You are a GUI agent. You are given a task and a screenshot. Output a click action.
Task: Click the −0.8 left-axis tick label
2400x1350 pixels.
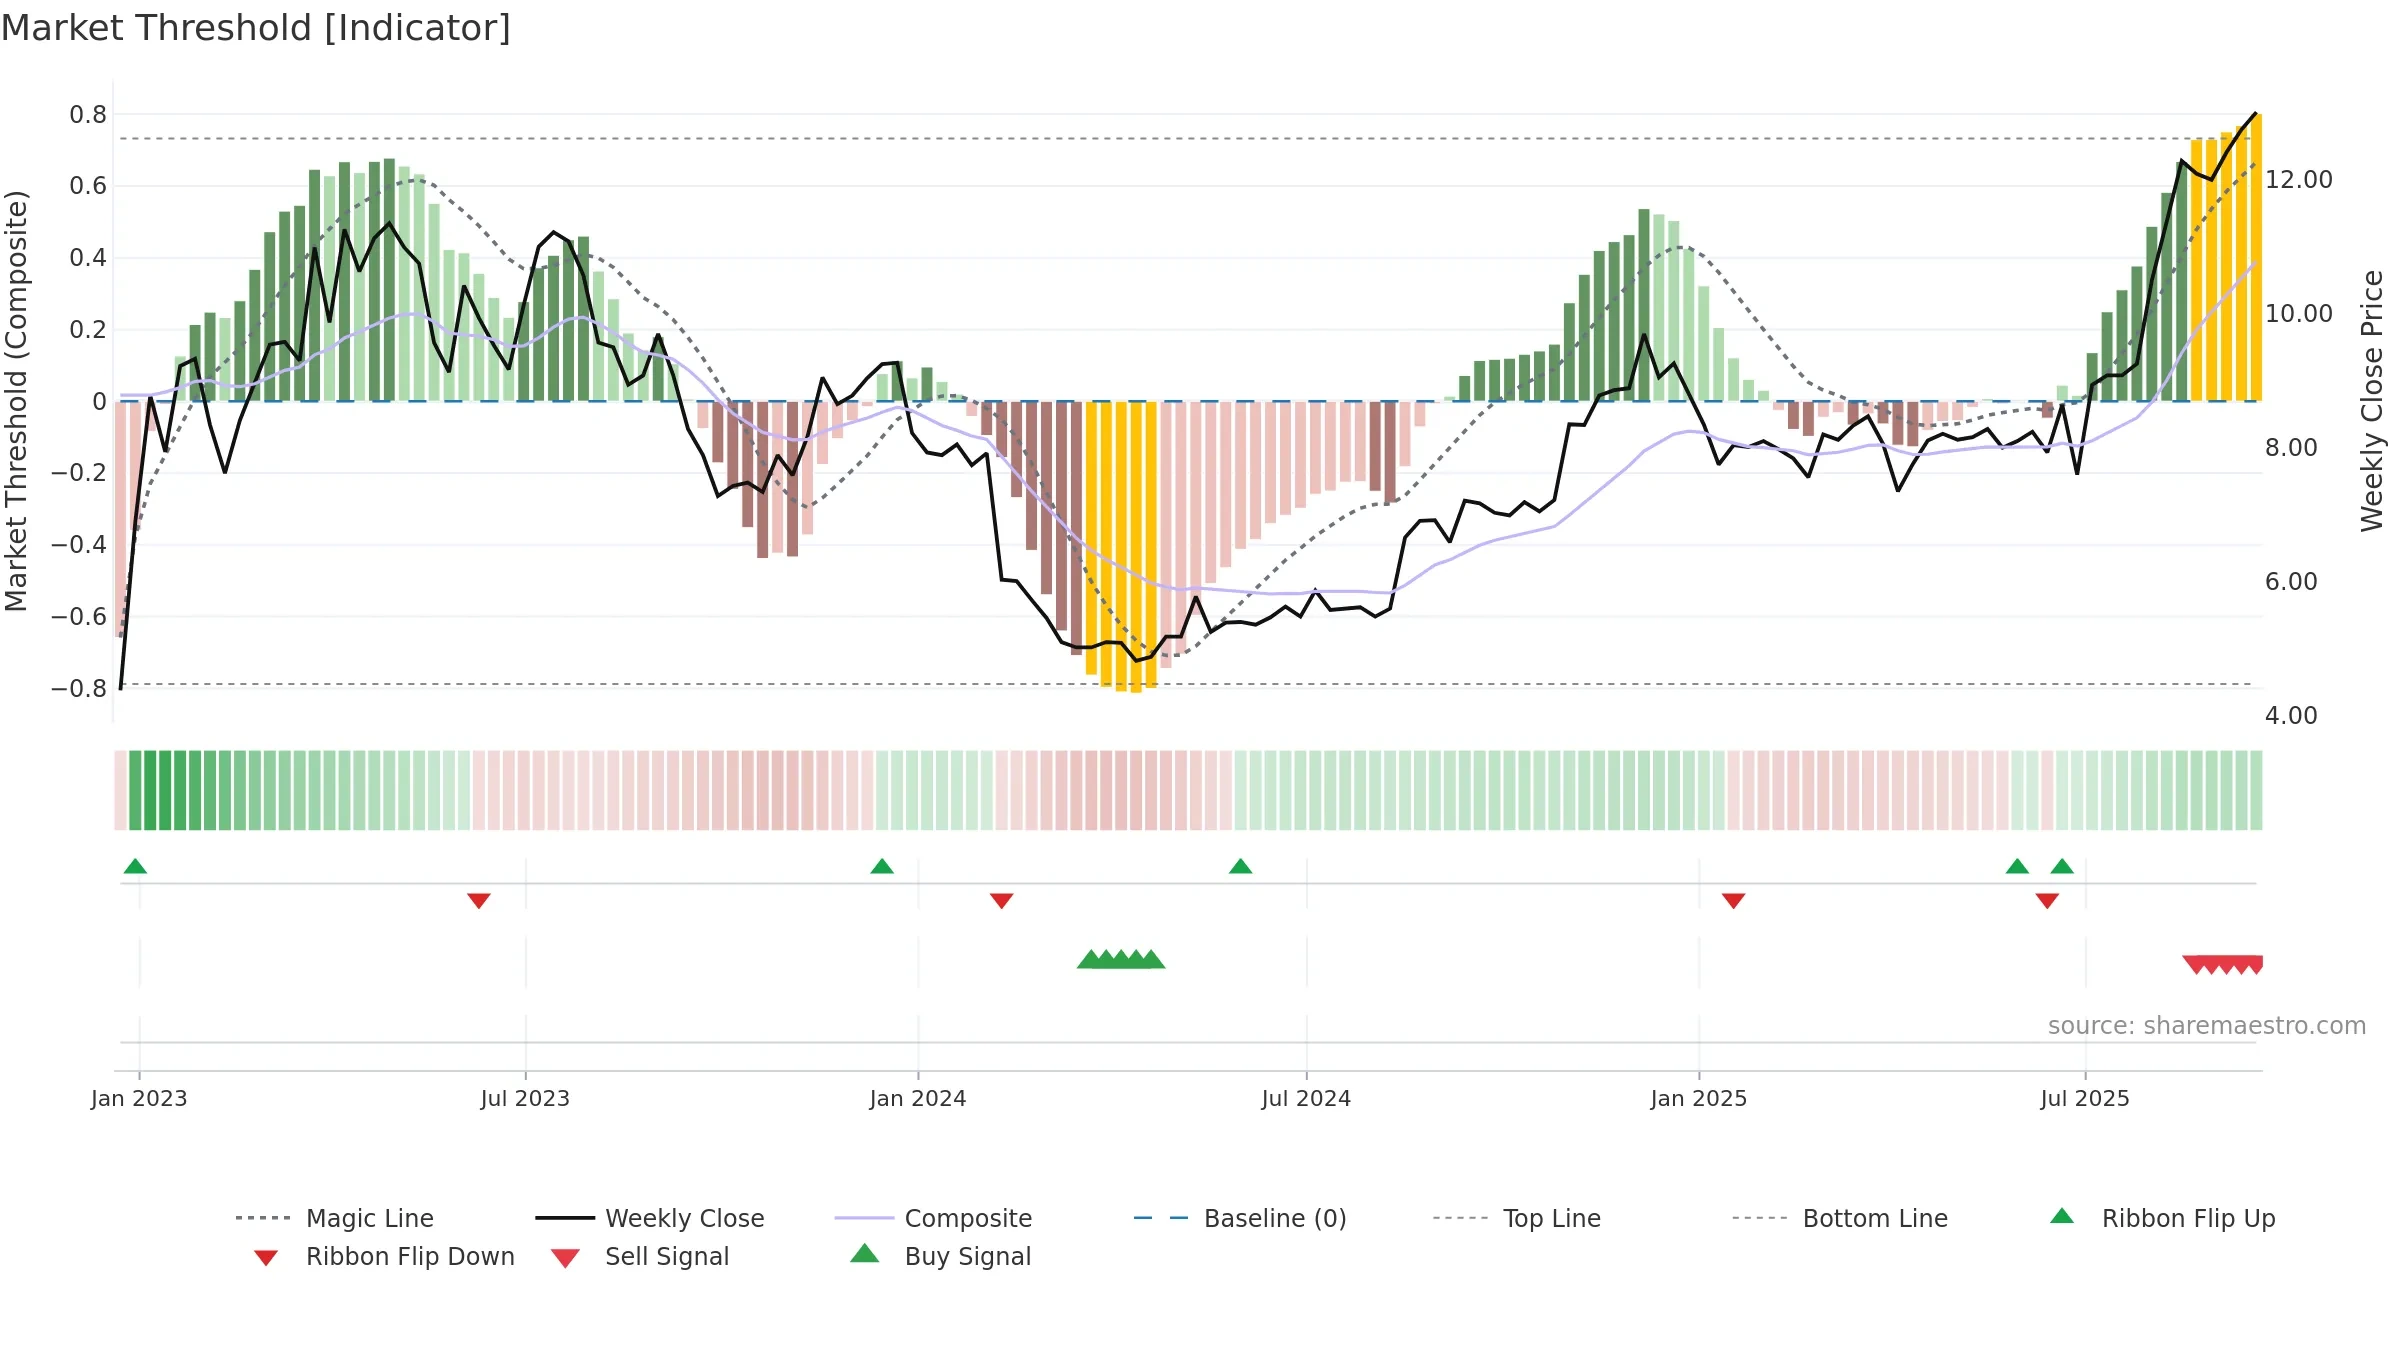pos(79,689)
